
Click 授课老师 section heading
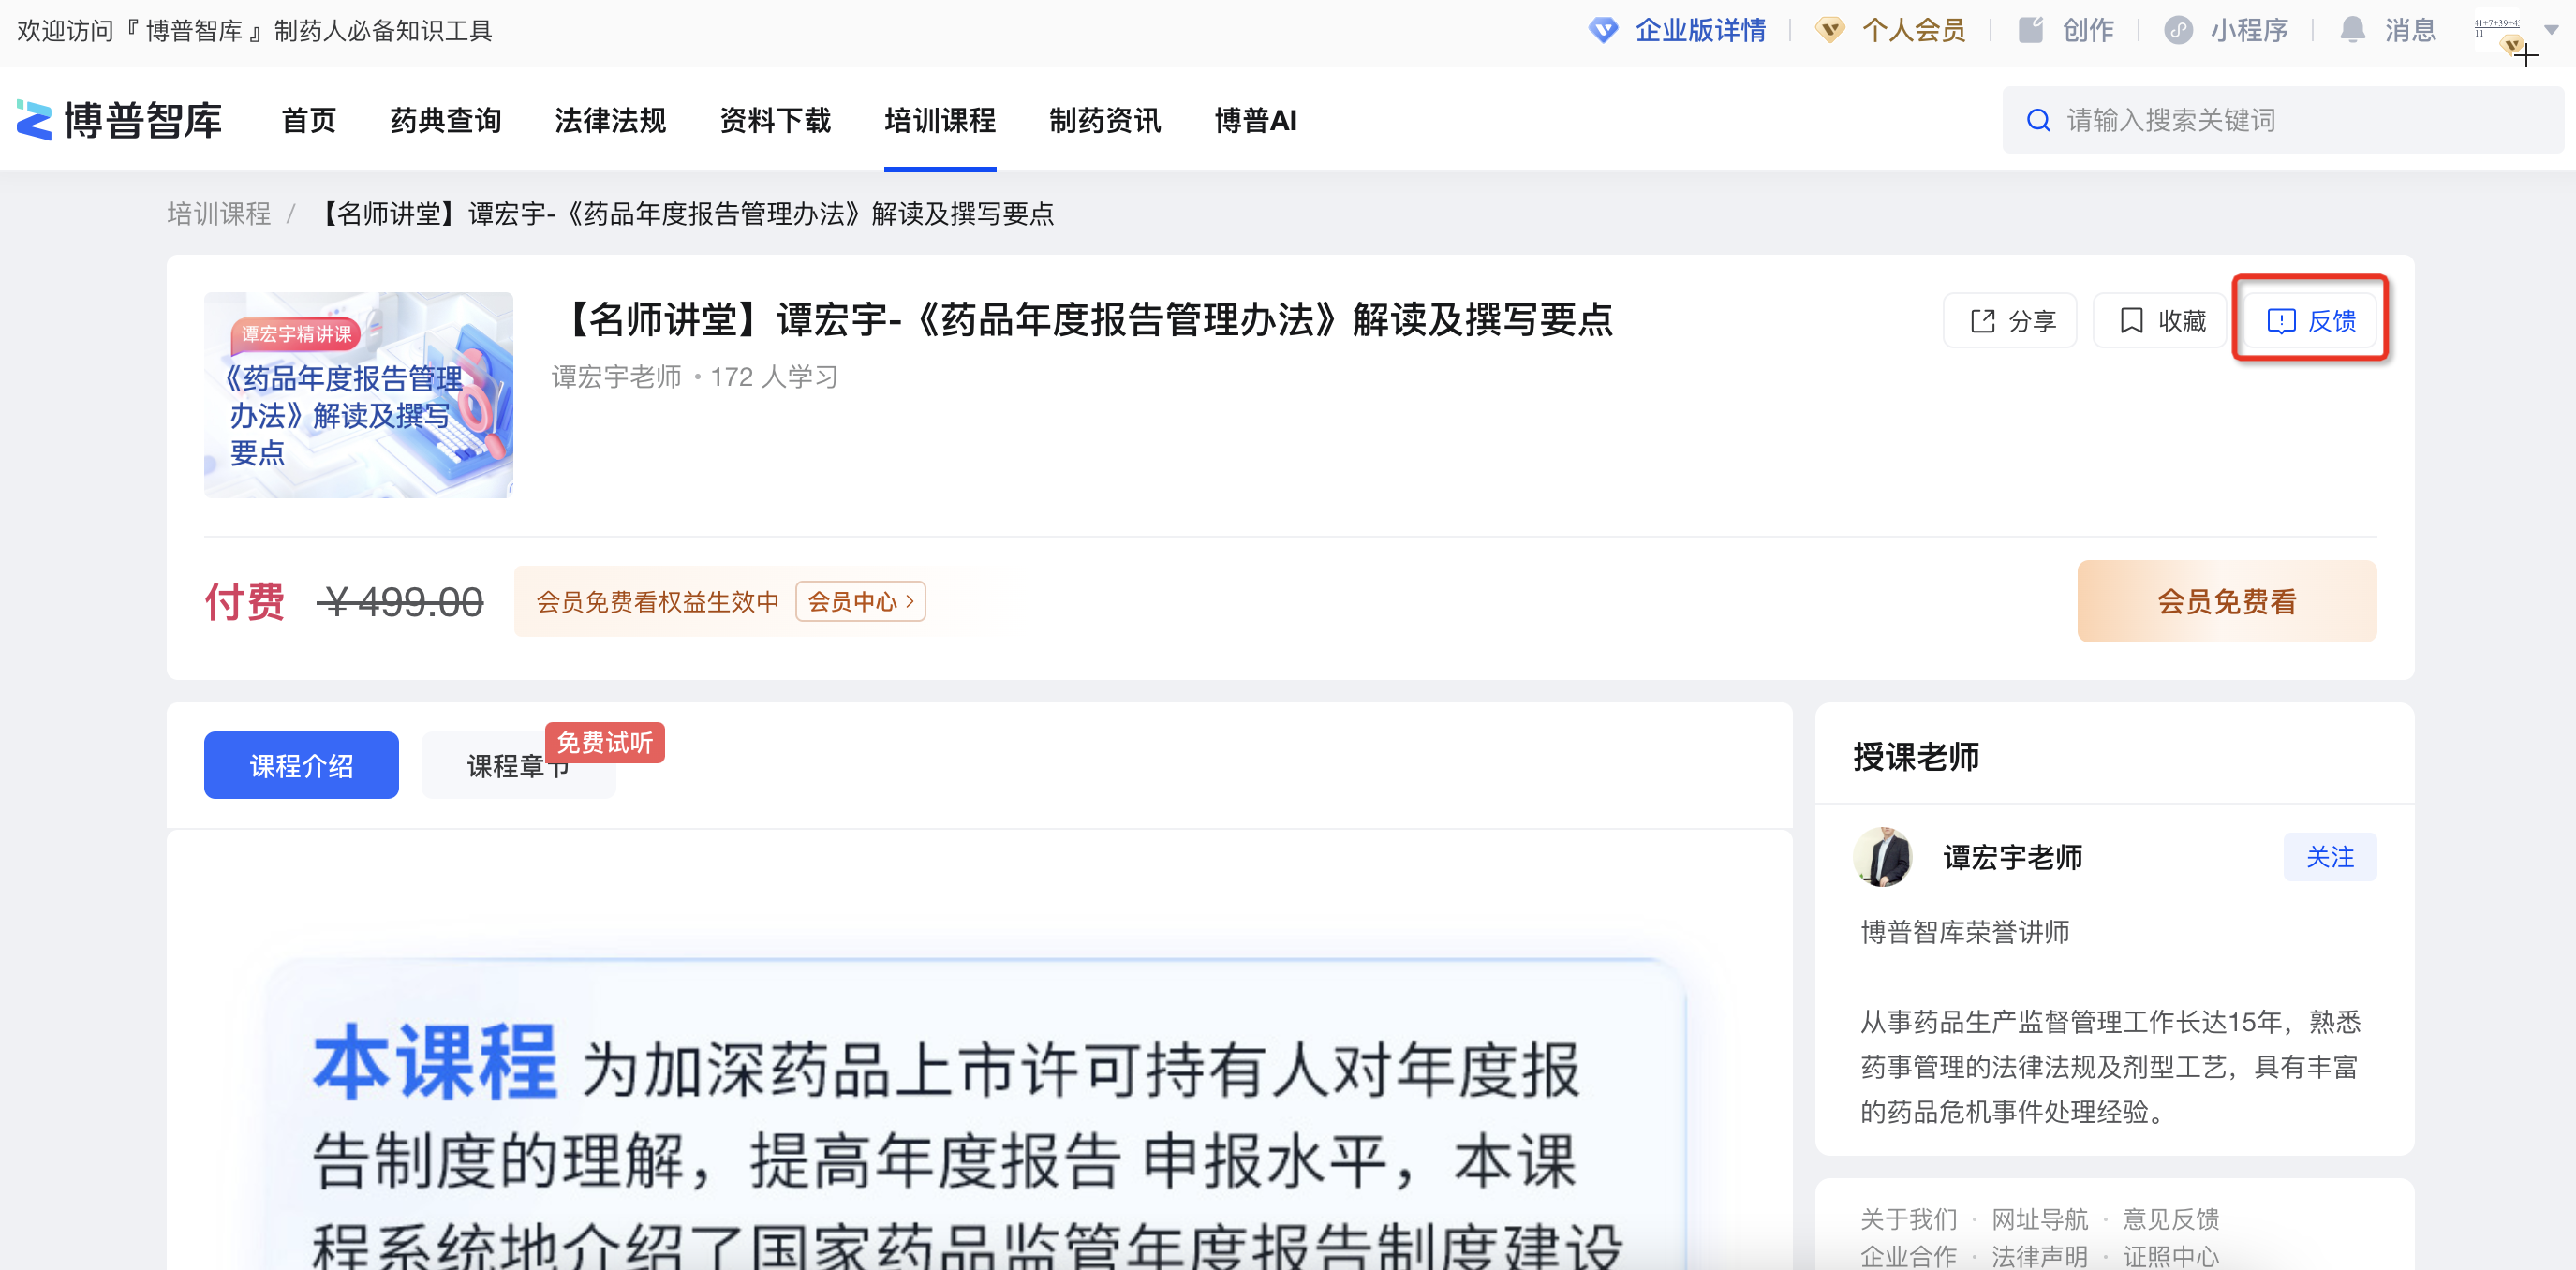(x=1916, y=757)
